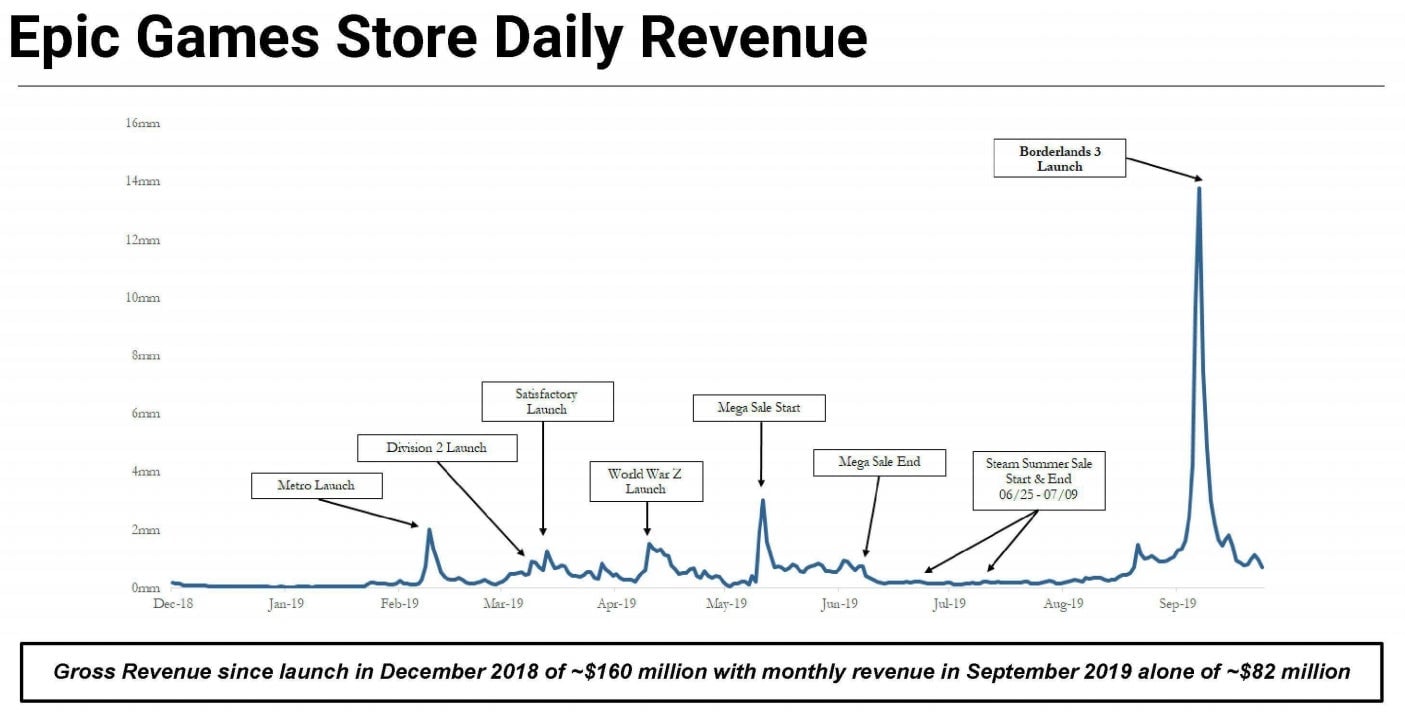1405x715 pixels.
Task: Select the Metro Launch callout label
Action: (316, 486)
